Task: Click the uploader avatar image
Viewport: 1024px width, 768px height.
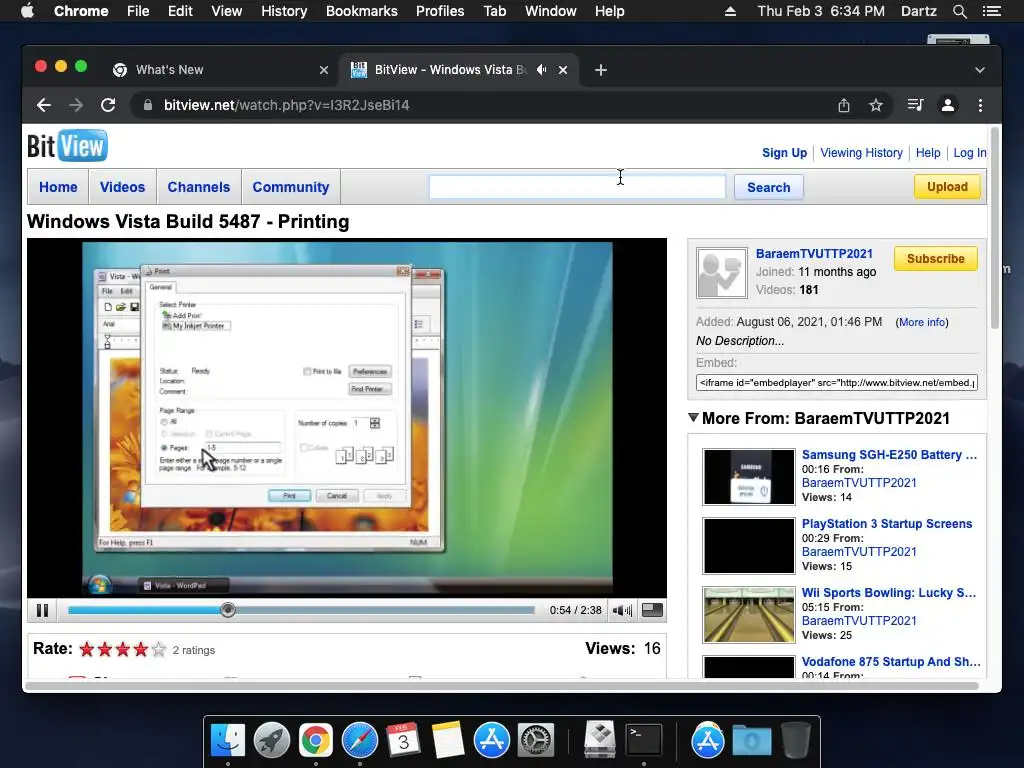Action: tap(721, 273)
